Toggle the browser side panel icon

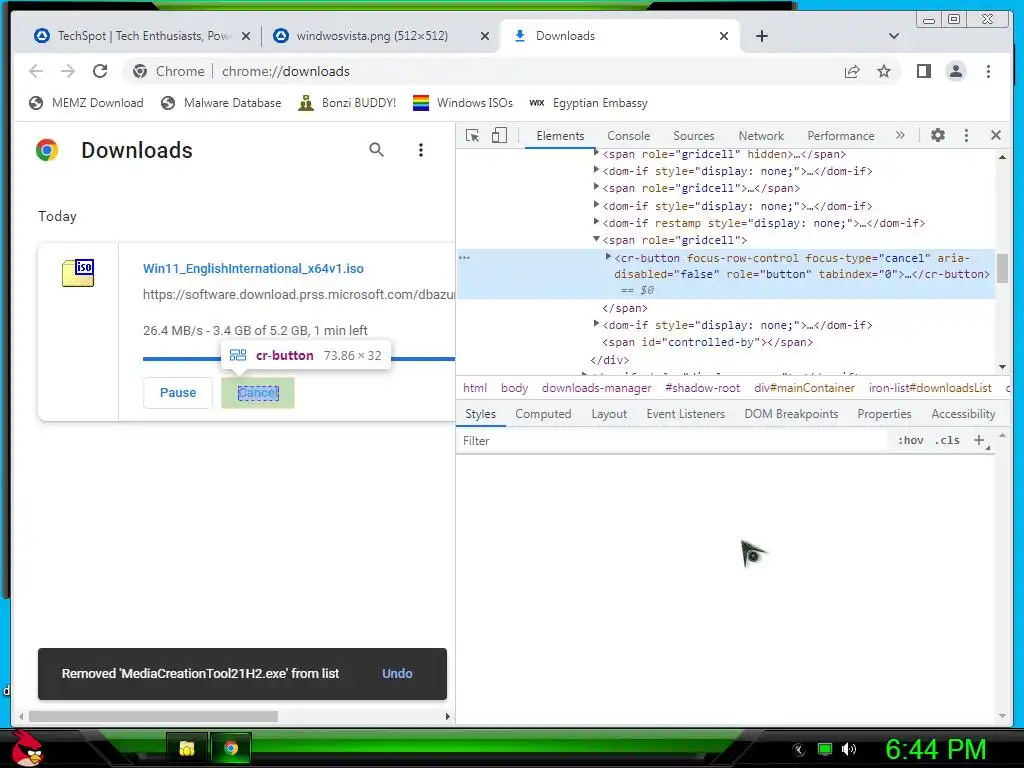(x=923, y=71)
